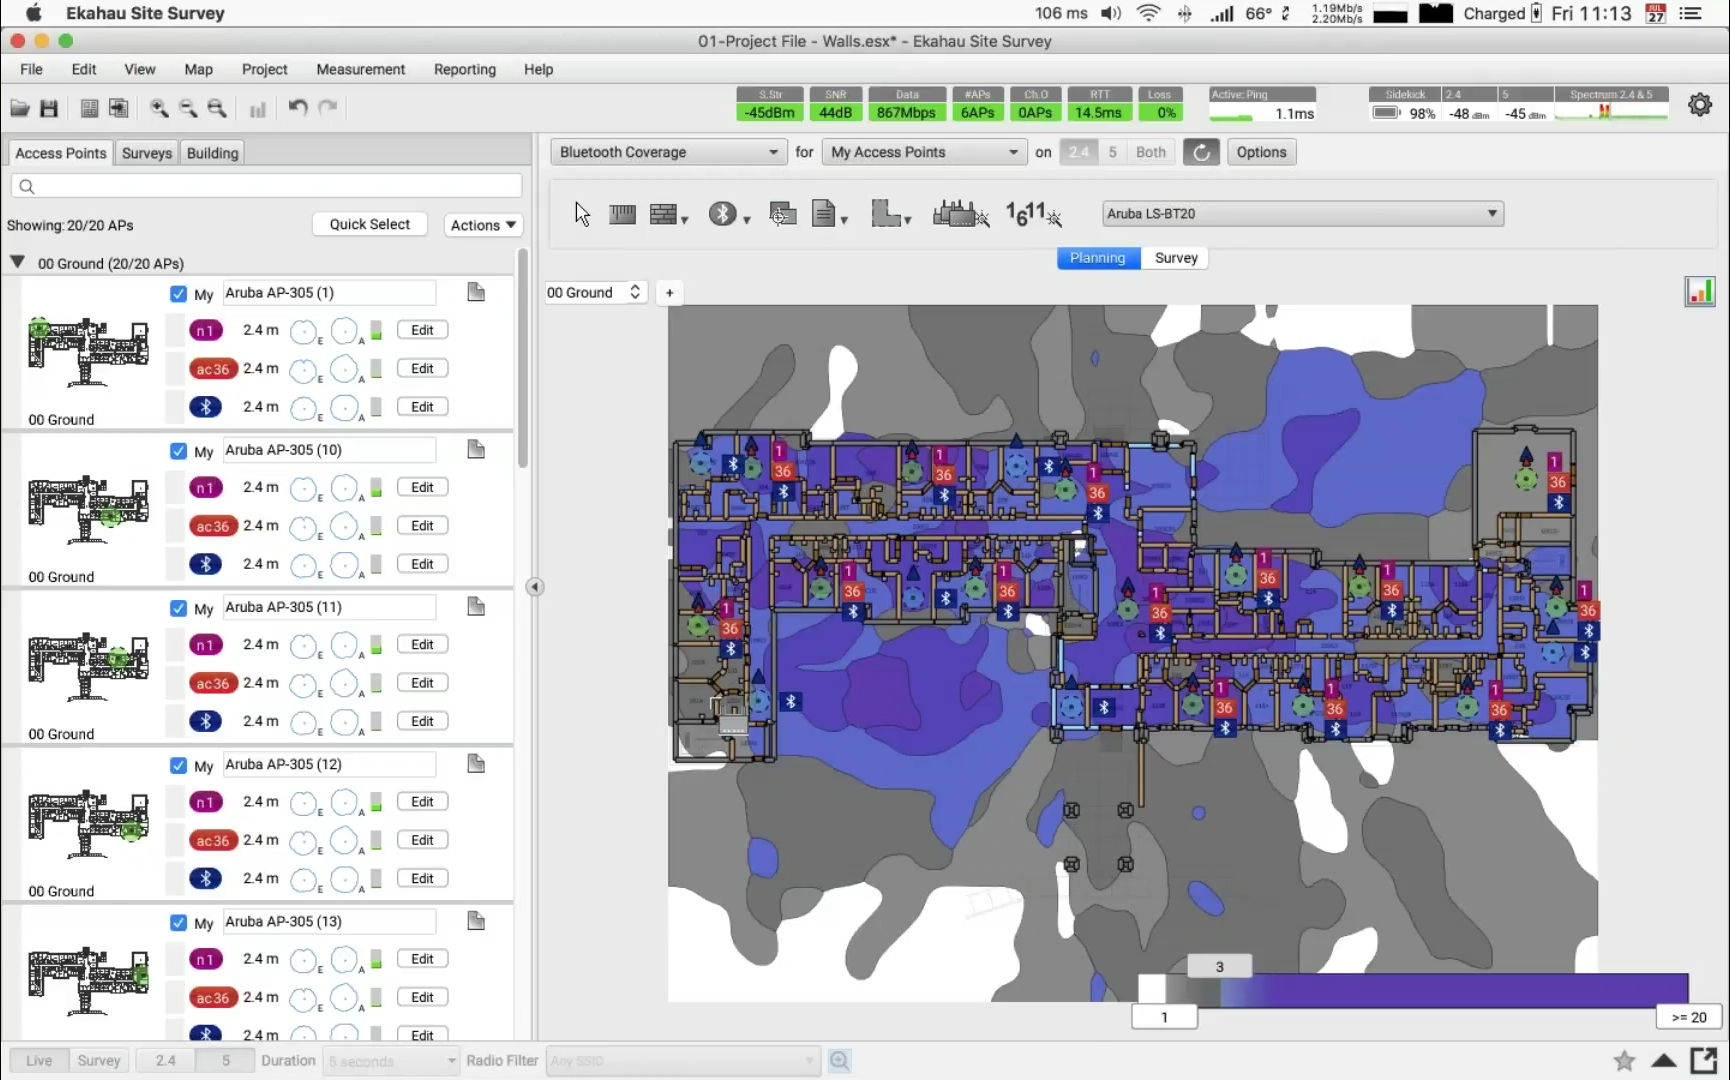The width and height of the screenshot is (1730, 1080).
Task: Click the zoom out magnifier icon
Action: pyautogui.click(x=187, y=108)
